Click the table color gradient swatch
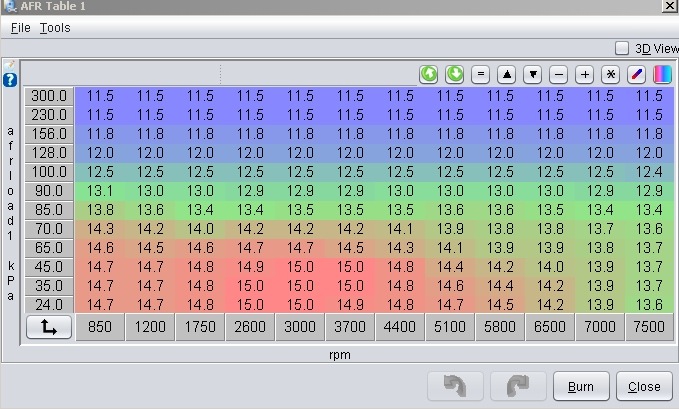The width and height of the screenshot is (679, 409). (x=662, y=74)
